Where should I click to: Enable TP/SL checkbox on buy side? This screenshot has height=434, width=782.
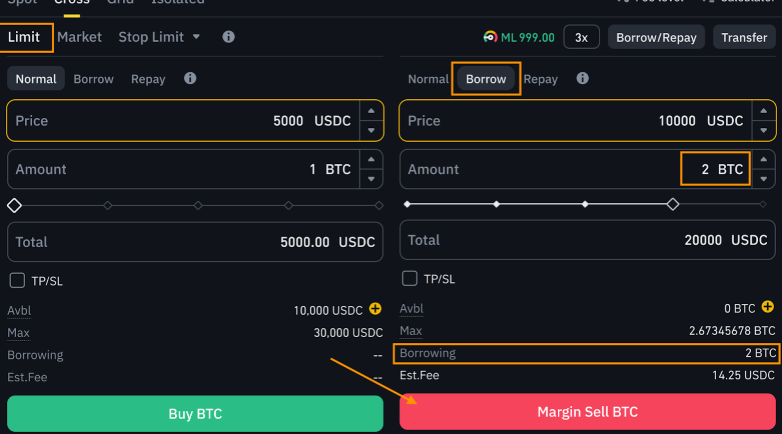pos(17,280)
